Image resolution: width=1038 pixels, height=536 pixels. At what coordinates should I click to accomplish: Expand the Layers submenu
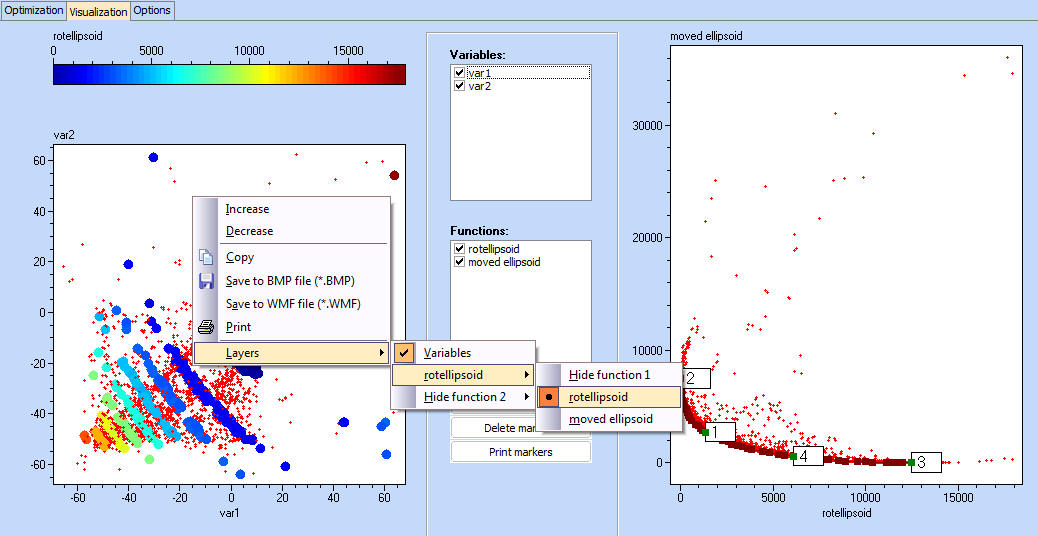pos(290,353)
